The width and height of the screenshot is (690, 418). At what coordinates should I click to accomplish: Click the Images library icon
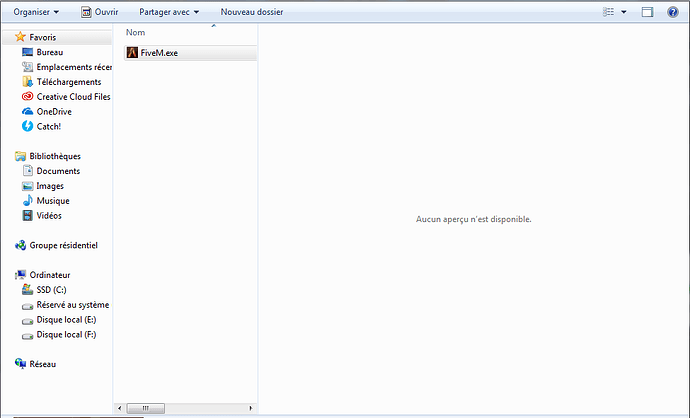(27, 186)
